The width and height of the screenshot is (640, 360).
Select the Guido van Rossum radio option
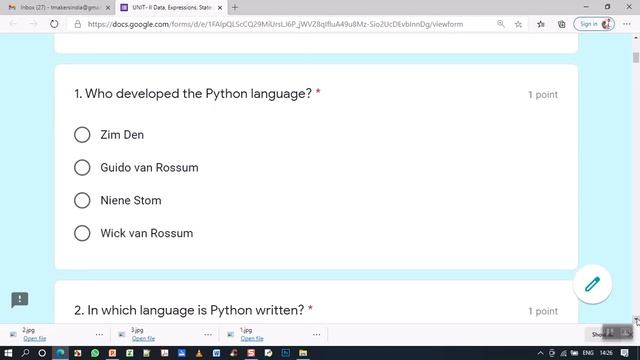(x=82, y=167)
